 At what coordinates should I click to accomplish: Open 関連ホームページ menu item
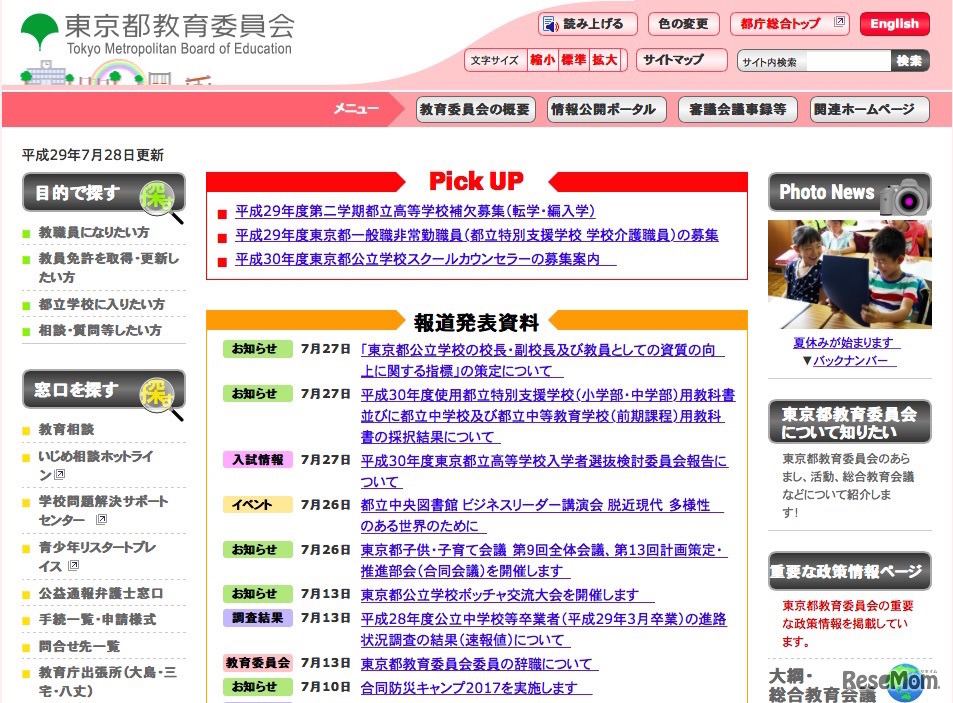point(869,109)
